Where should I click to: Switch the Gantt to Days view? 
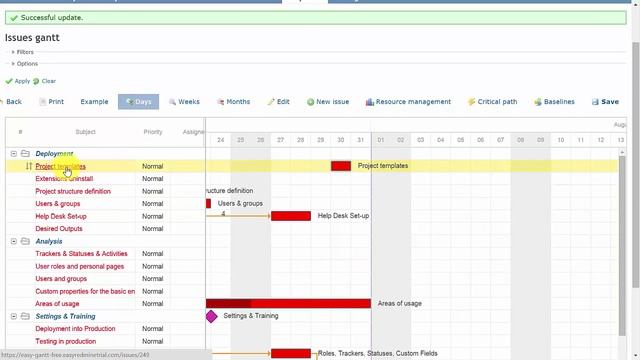pyautogui.click(x=138, y=102)
